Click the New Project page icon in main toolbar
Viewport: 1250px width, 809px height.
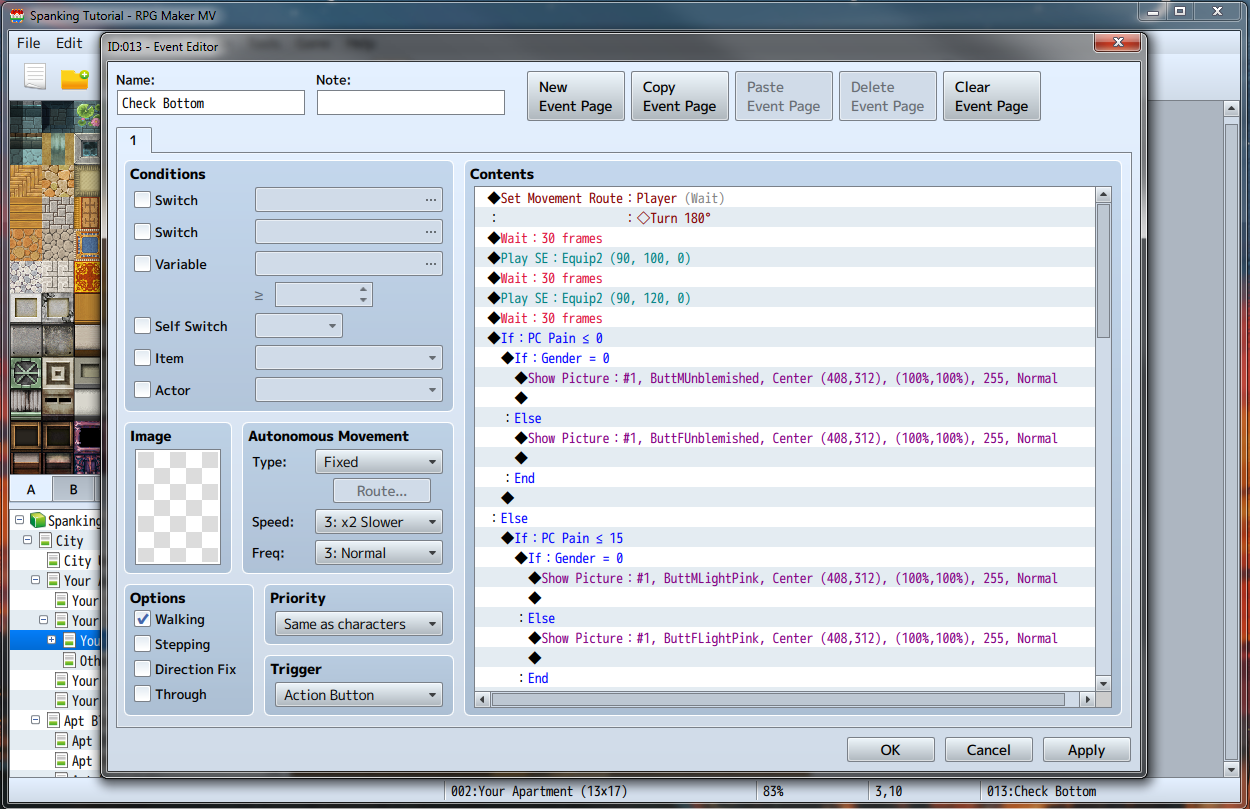click(35, 77)
